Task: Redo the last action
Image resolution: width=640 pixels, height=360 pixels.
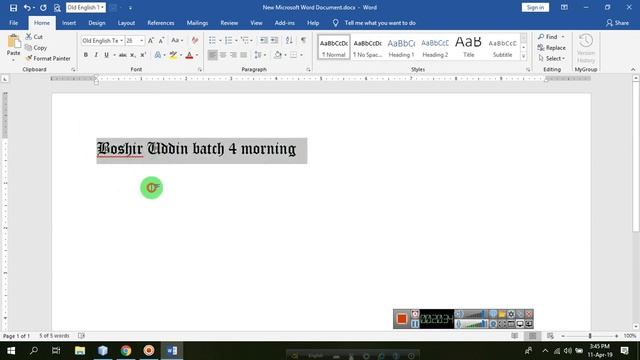Action: click(43, 8)
